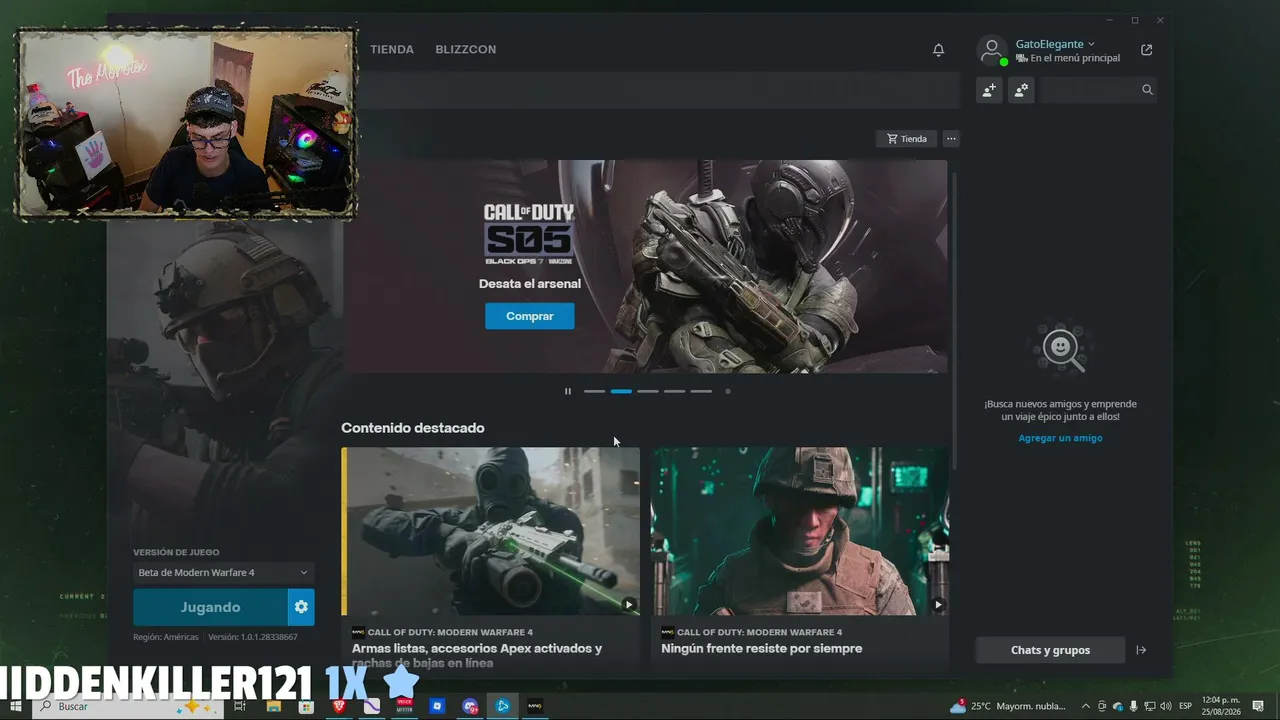Open the three-dots more options menu
Image resolution: width=1280 pixels, height=720 pixels.
click(x=951, y=139)
